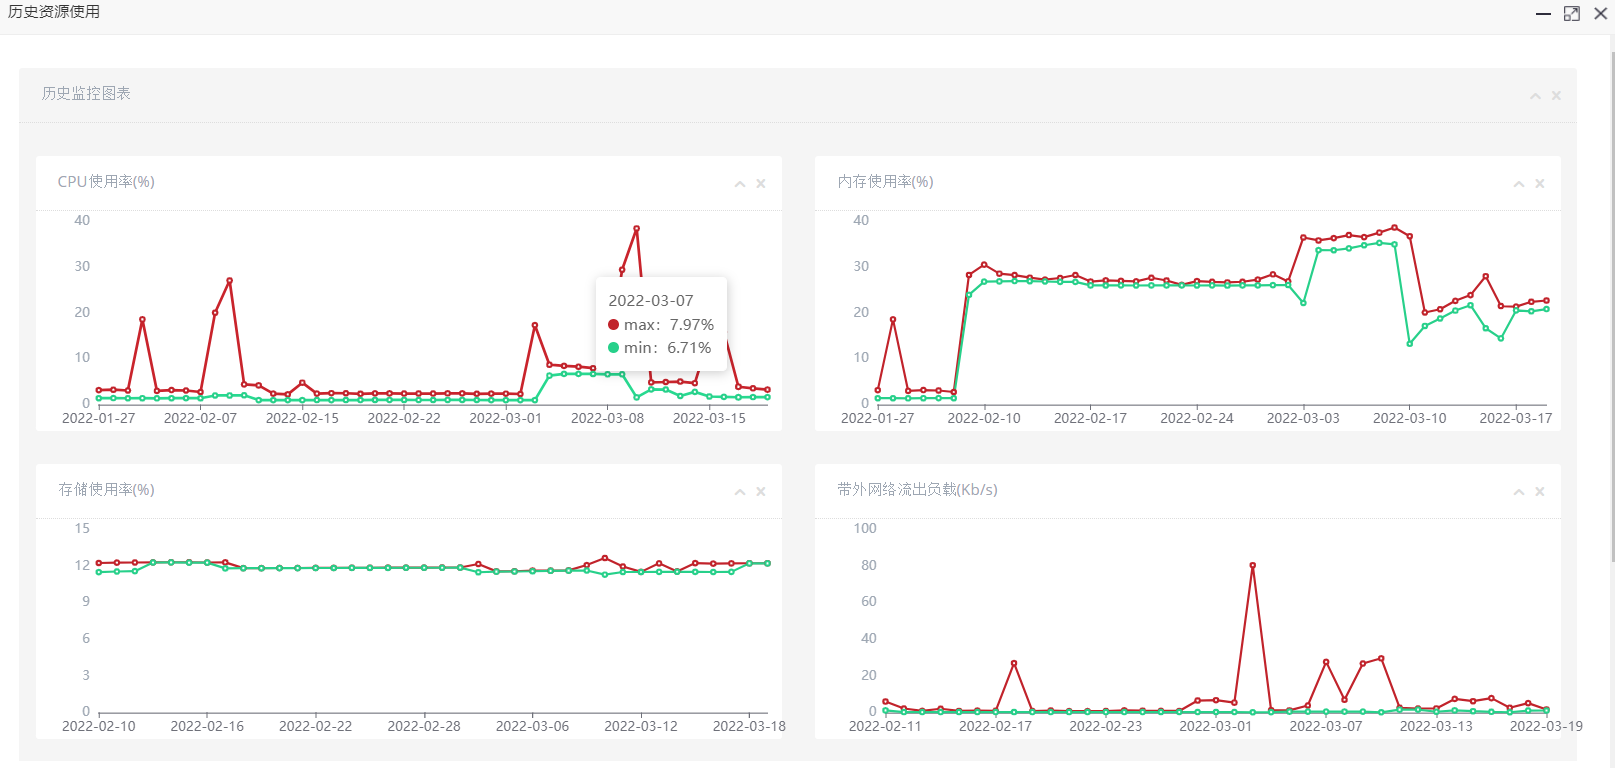
Task: Close the 内存使用率 chart panel
Action: [x=1540, y=184]
